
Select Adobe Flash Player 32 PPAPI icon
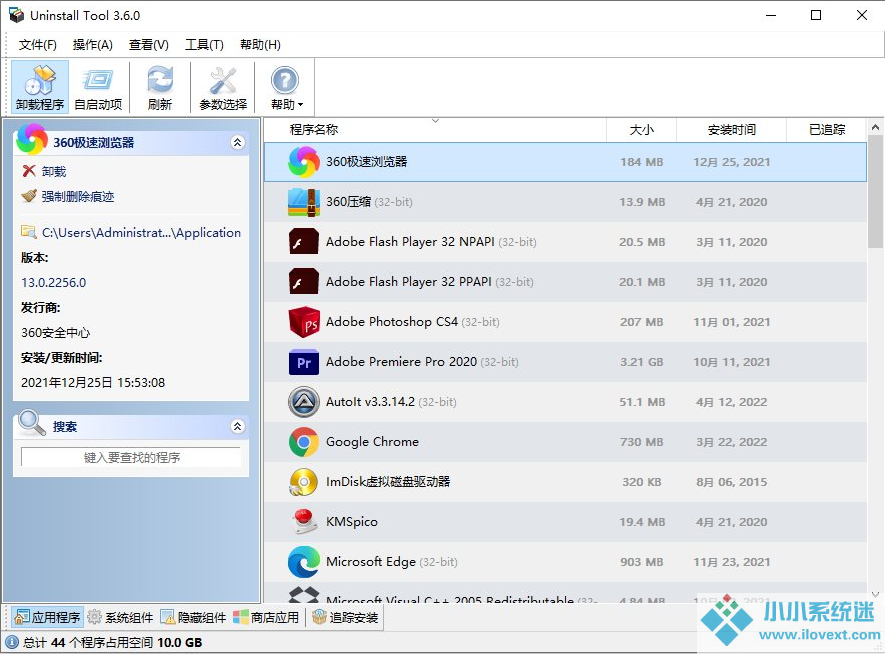[304, 282]
